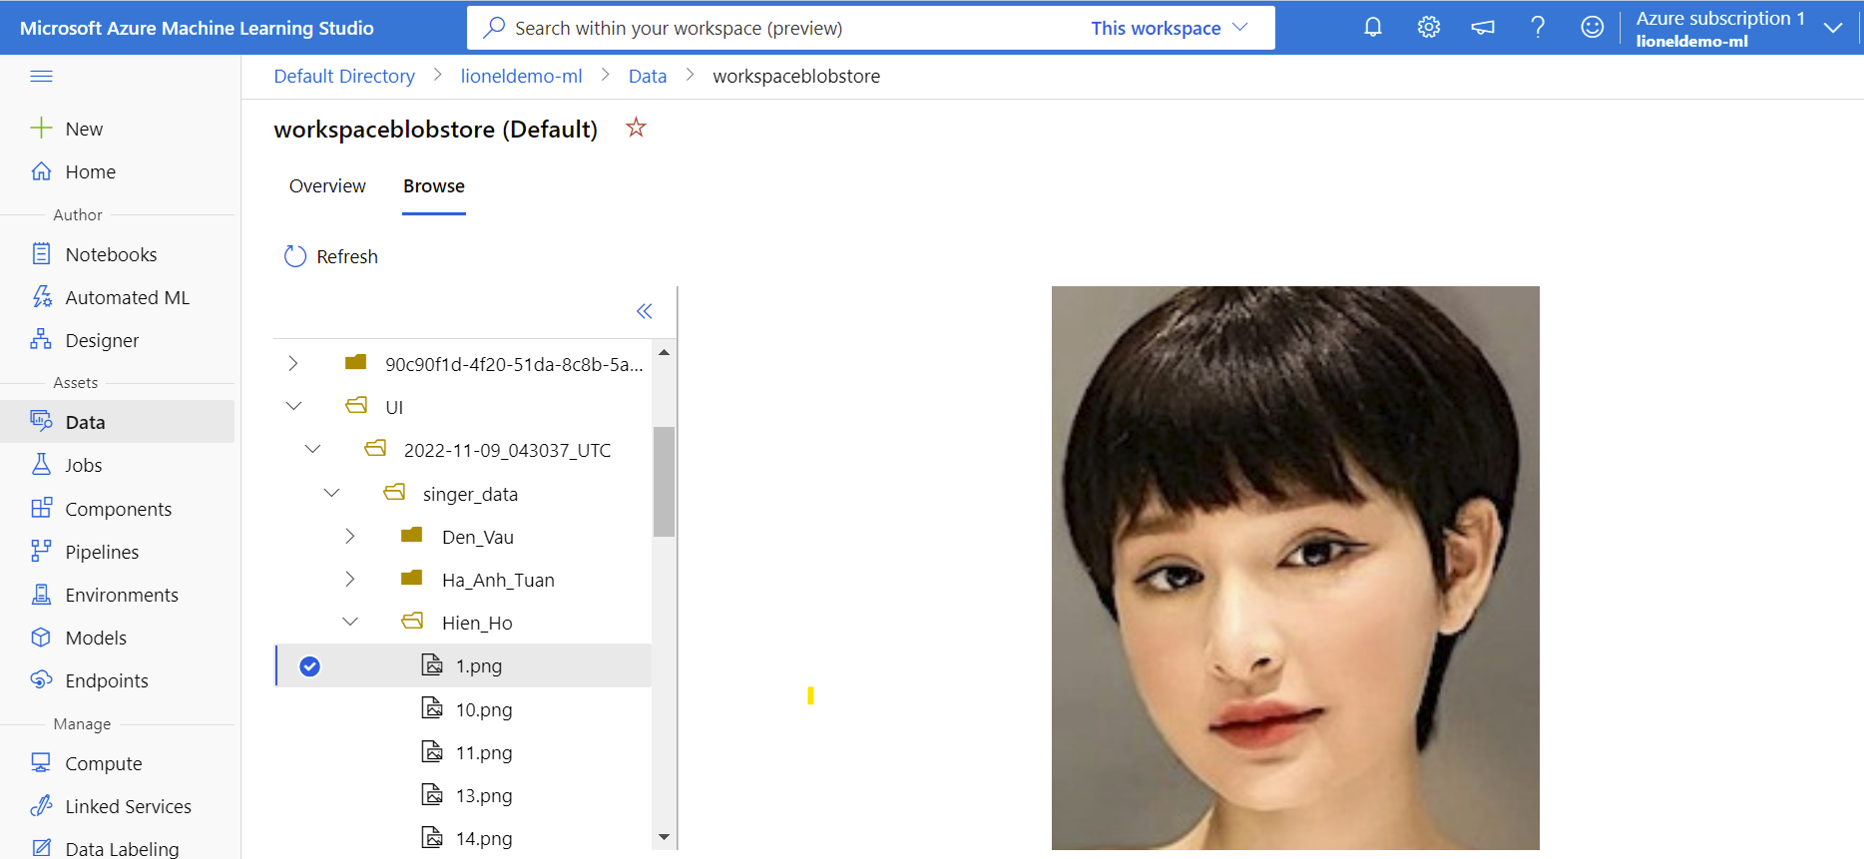Open the help question mark icon
The width and height of the screenshot is (1864, 859).
click(x=1538, y=27)
